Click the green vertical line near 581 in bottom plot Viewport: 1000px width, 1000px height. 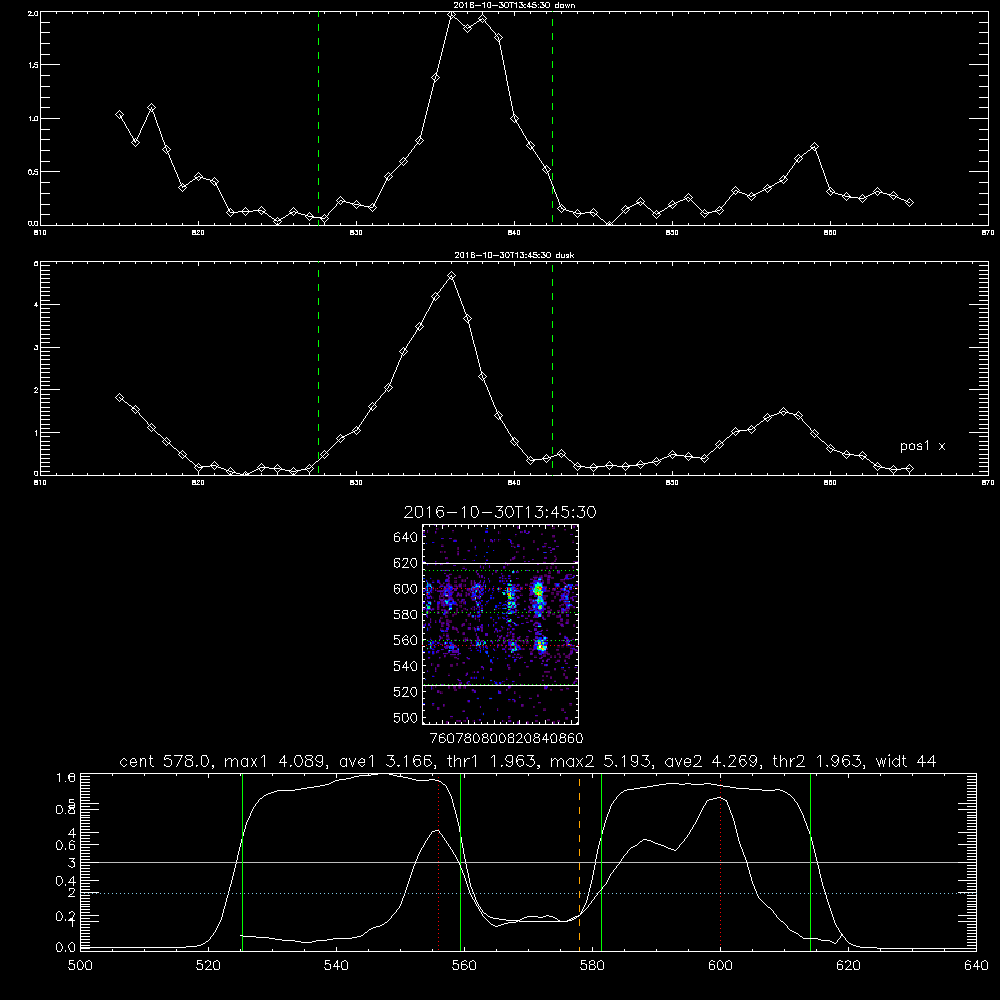(x=601, y=861)
